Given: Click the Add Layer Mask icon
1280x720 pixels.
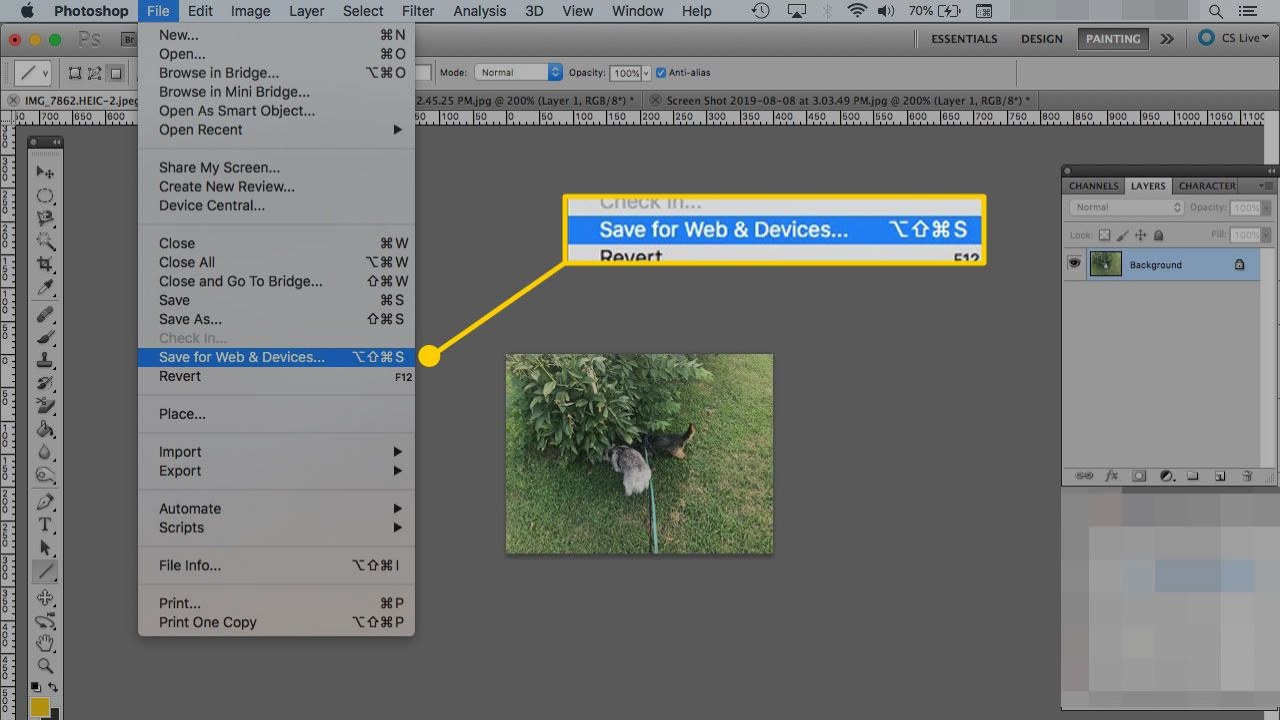Looking at the screenshot, I should [1139, 476].
